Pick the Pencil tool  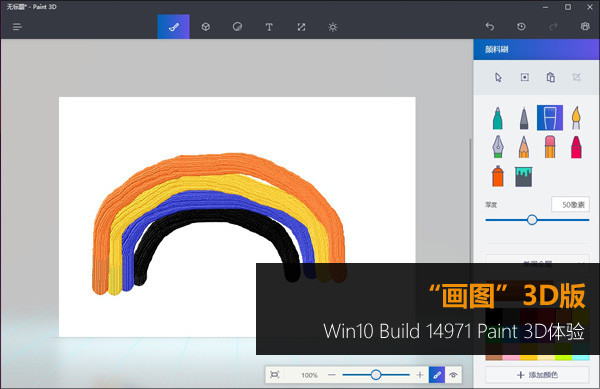click(x=524, y=147)
